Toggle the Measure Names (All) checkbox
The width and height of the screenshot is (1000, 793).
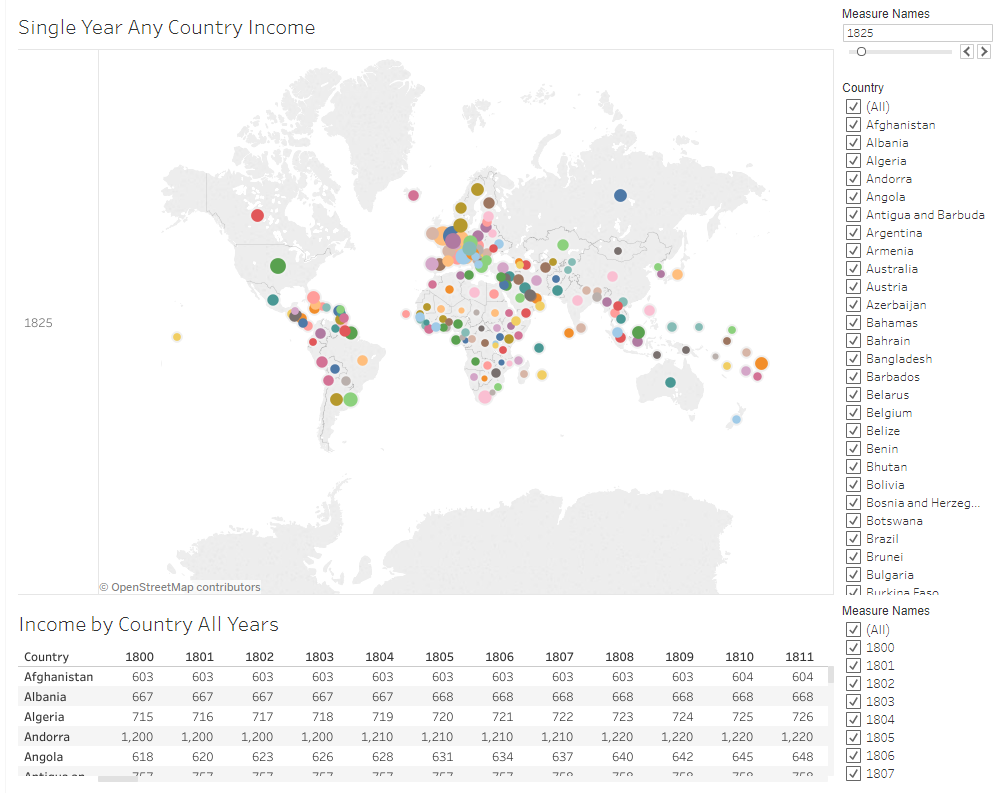pyautogui.click(x=853, y=630)
